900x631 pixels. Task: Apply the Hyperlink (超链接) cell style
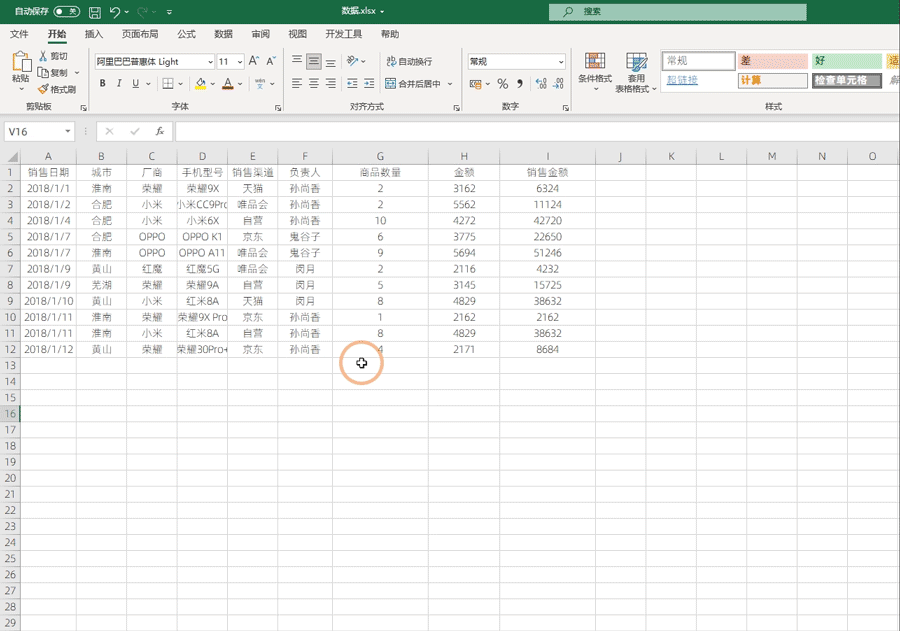[699, 80]
